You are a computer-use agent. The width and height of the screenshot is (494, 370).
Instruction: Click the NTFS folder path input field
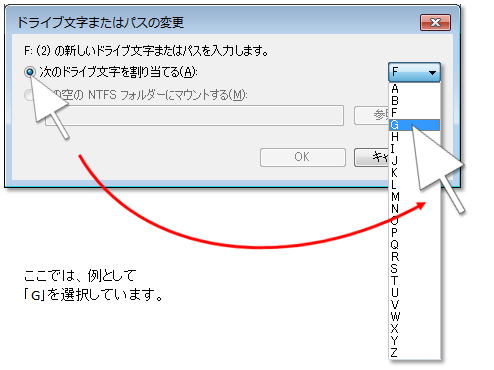coord(195,115)
